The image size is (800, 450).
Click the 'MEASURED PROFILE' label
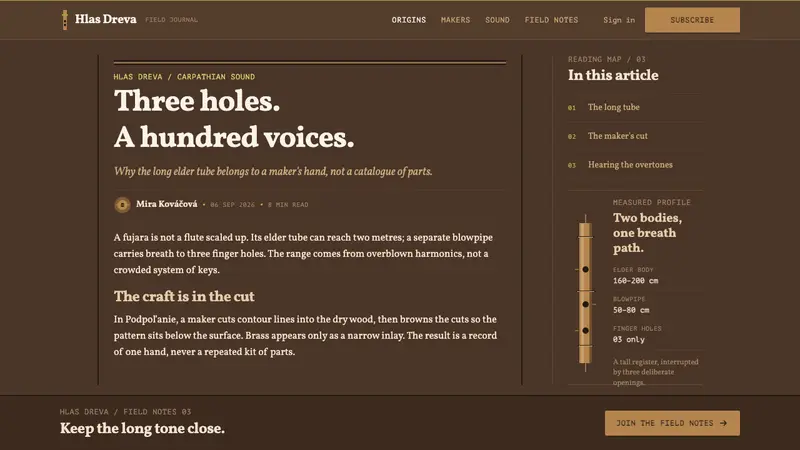[652, 203]
